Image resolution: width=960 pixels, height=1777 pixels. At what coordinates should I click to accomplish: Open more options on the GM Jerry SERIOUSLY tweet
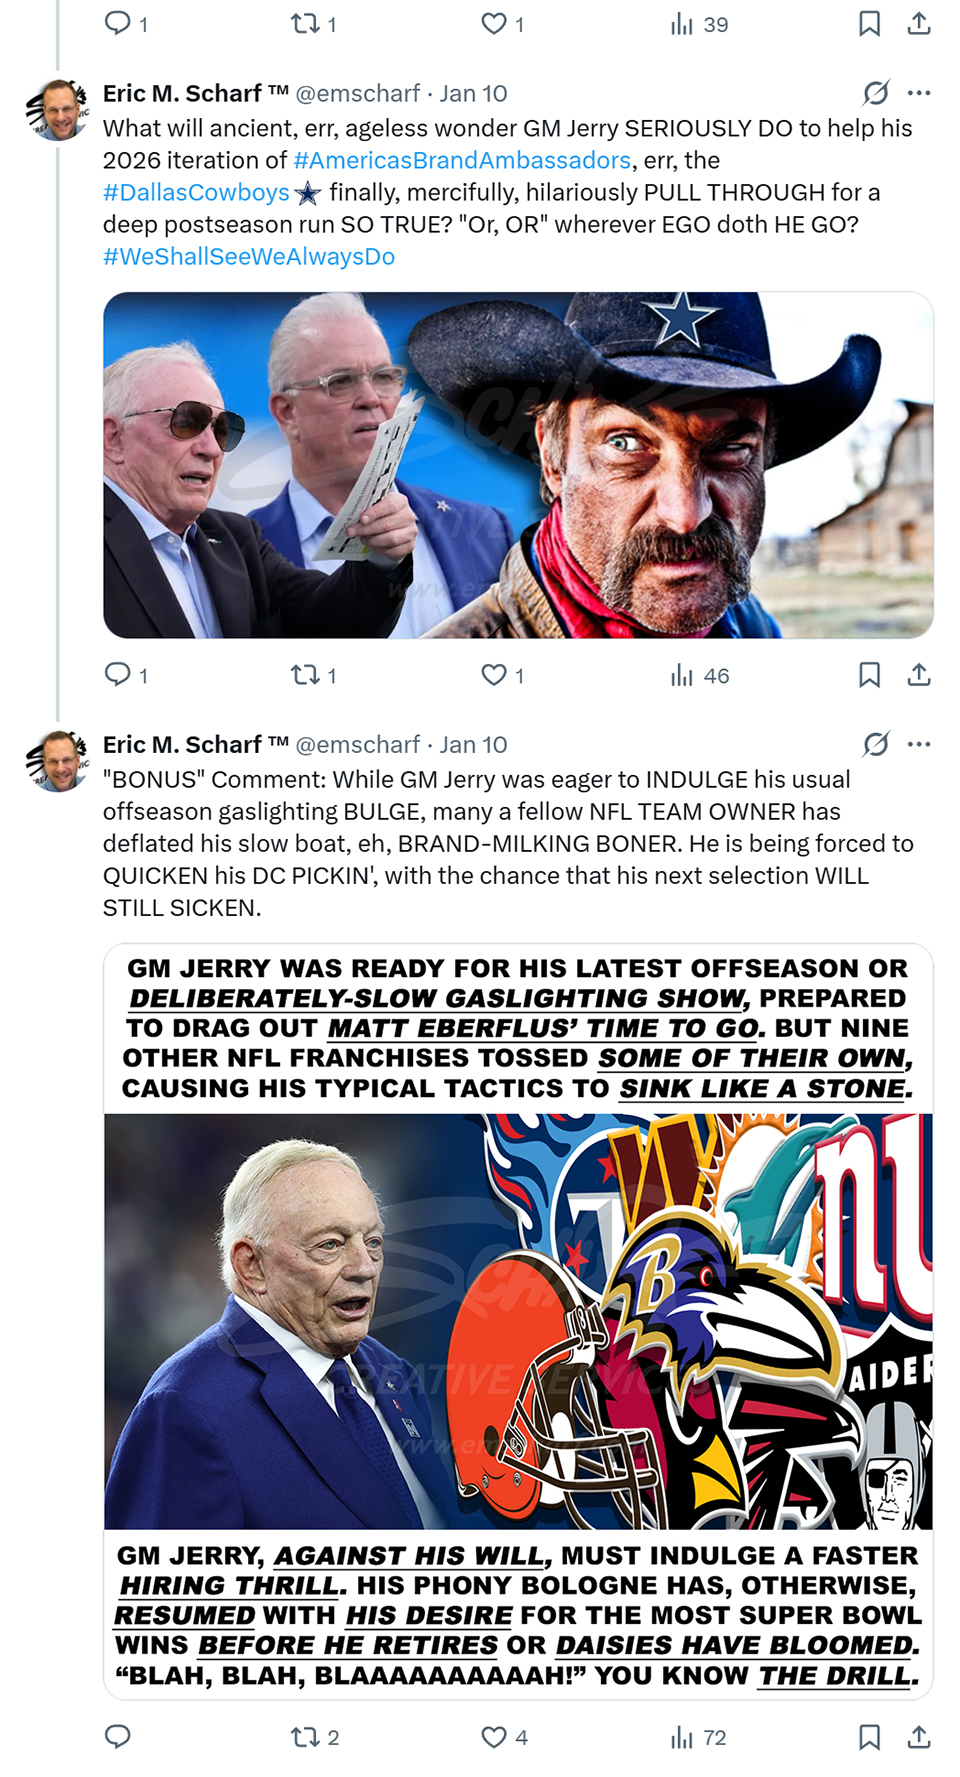919,93
